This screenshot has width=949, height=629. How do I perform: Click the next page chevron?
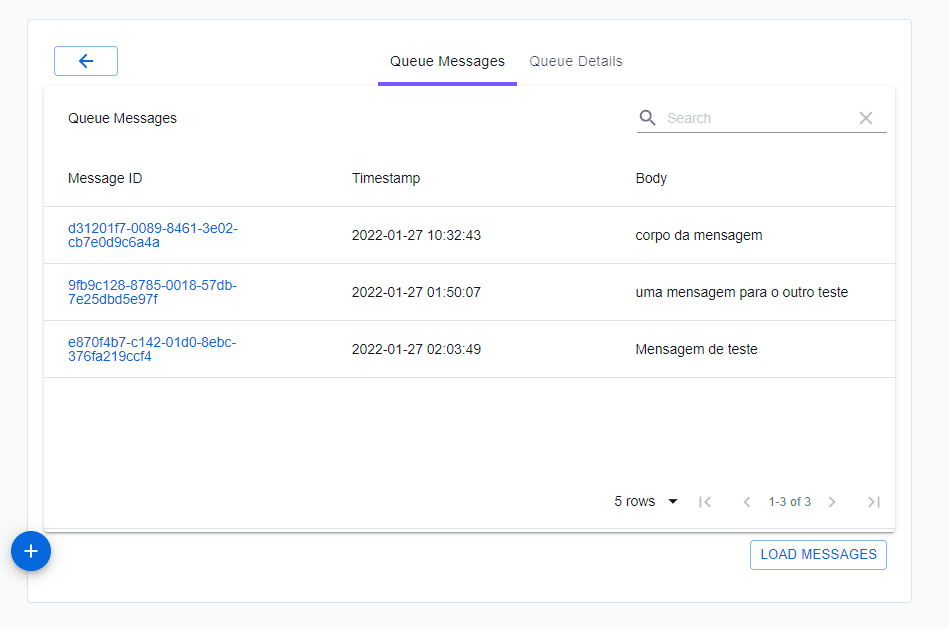coord(832,501)
